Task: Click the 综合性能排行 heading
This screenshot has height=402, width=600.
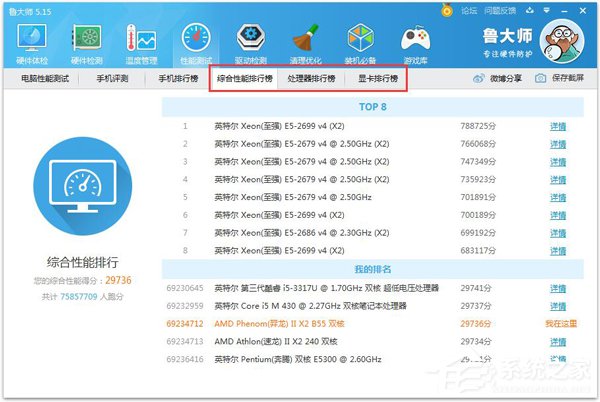Action: point(83,262)
